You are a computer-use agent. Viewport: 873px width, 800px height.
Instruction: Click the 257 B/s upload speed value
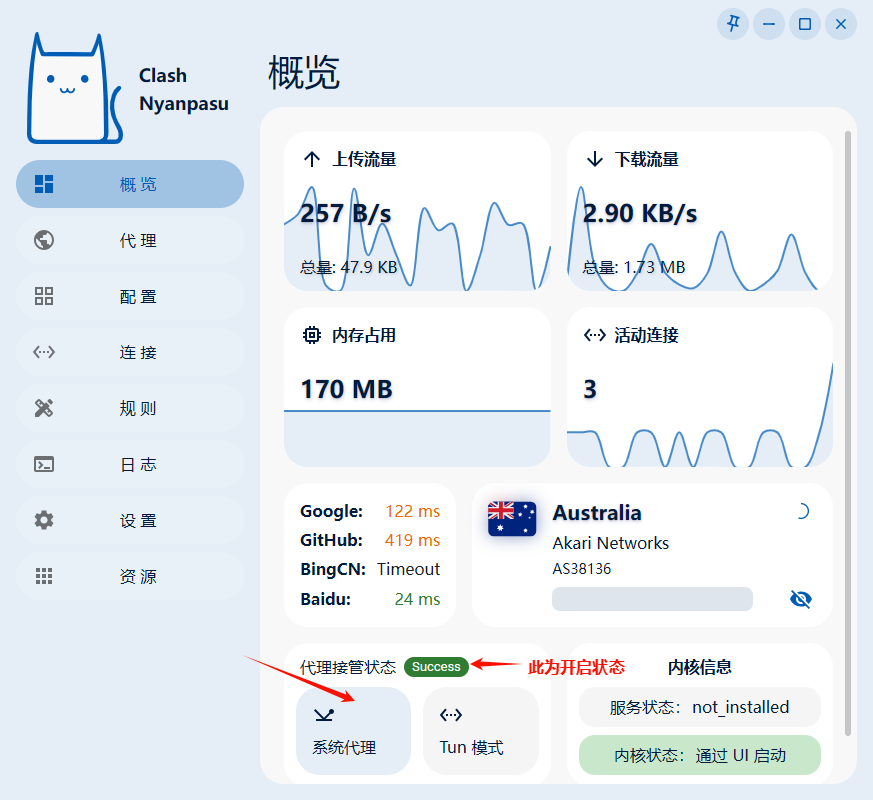tap(346, 213)
